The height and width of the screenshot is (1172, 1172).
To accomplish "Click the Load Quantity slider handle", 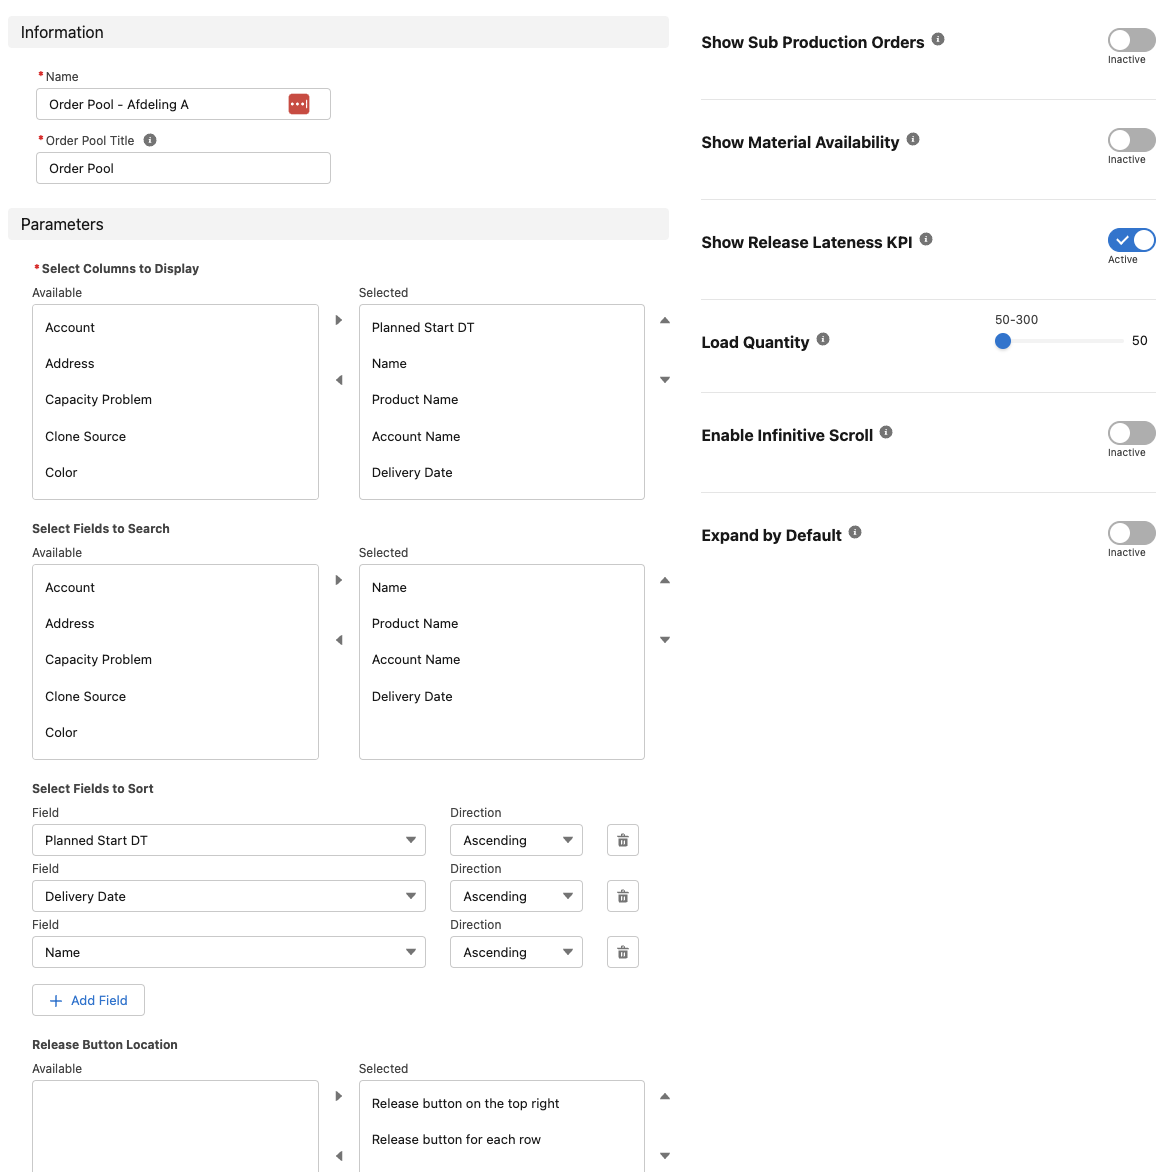I will point(1003,341).
